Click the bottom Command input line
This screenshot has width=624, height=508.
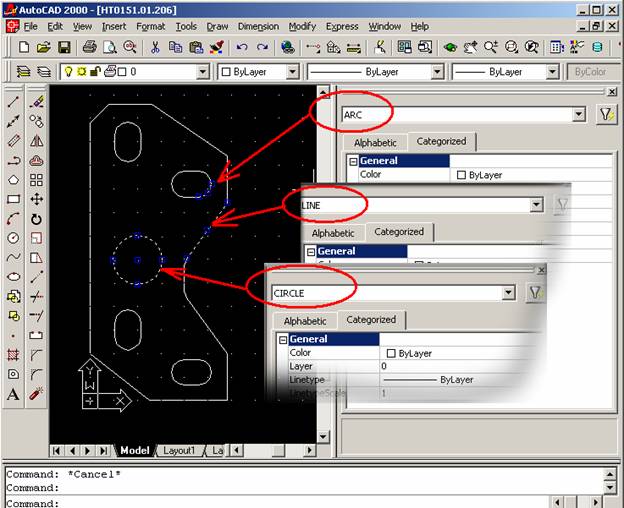279,503
